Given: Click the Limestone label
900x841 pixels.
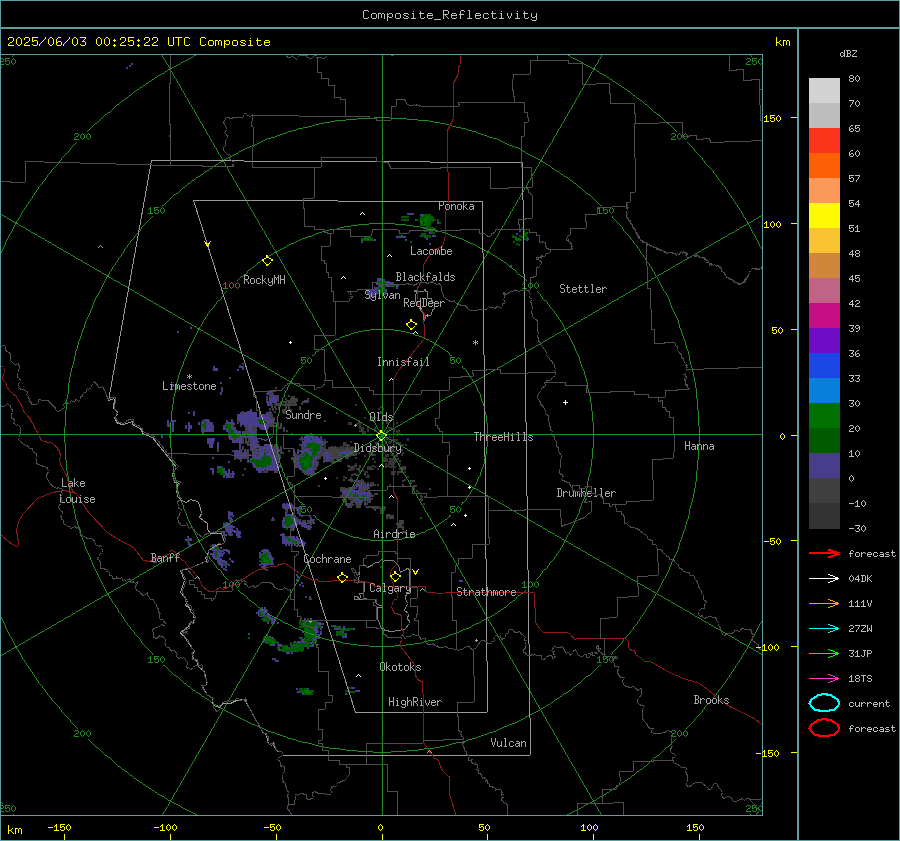Looking at the screenshot, I should pyautogui.click(x=189, y=386).
